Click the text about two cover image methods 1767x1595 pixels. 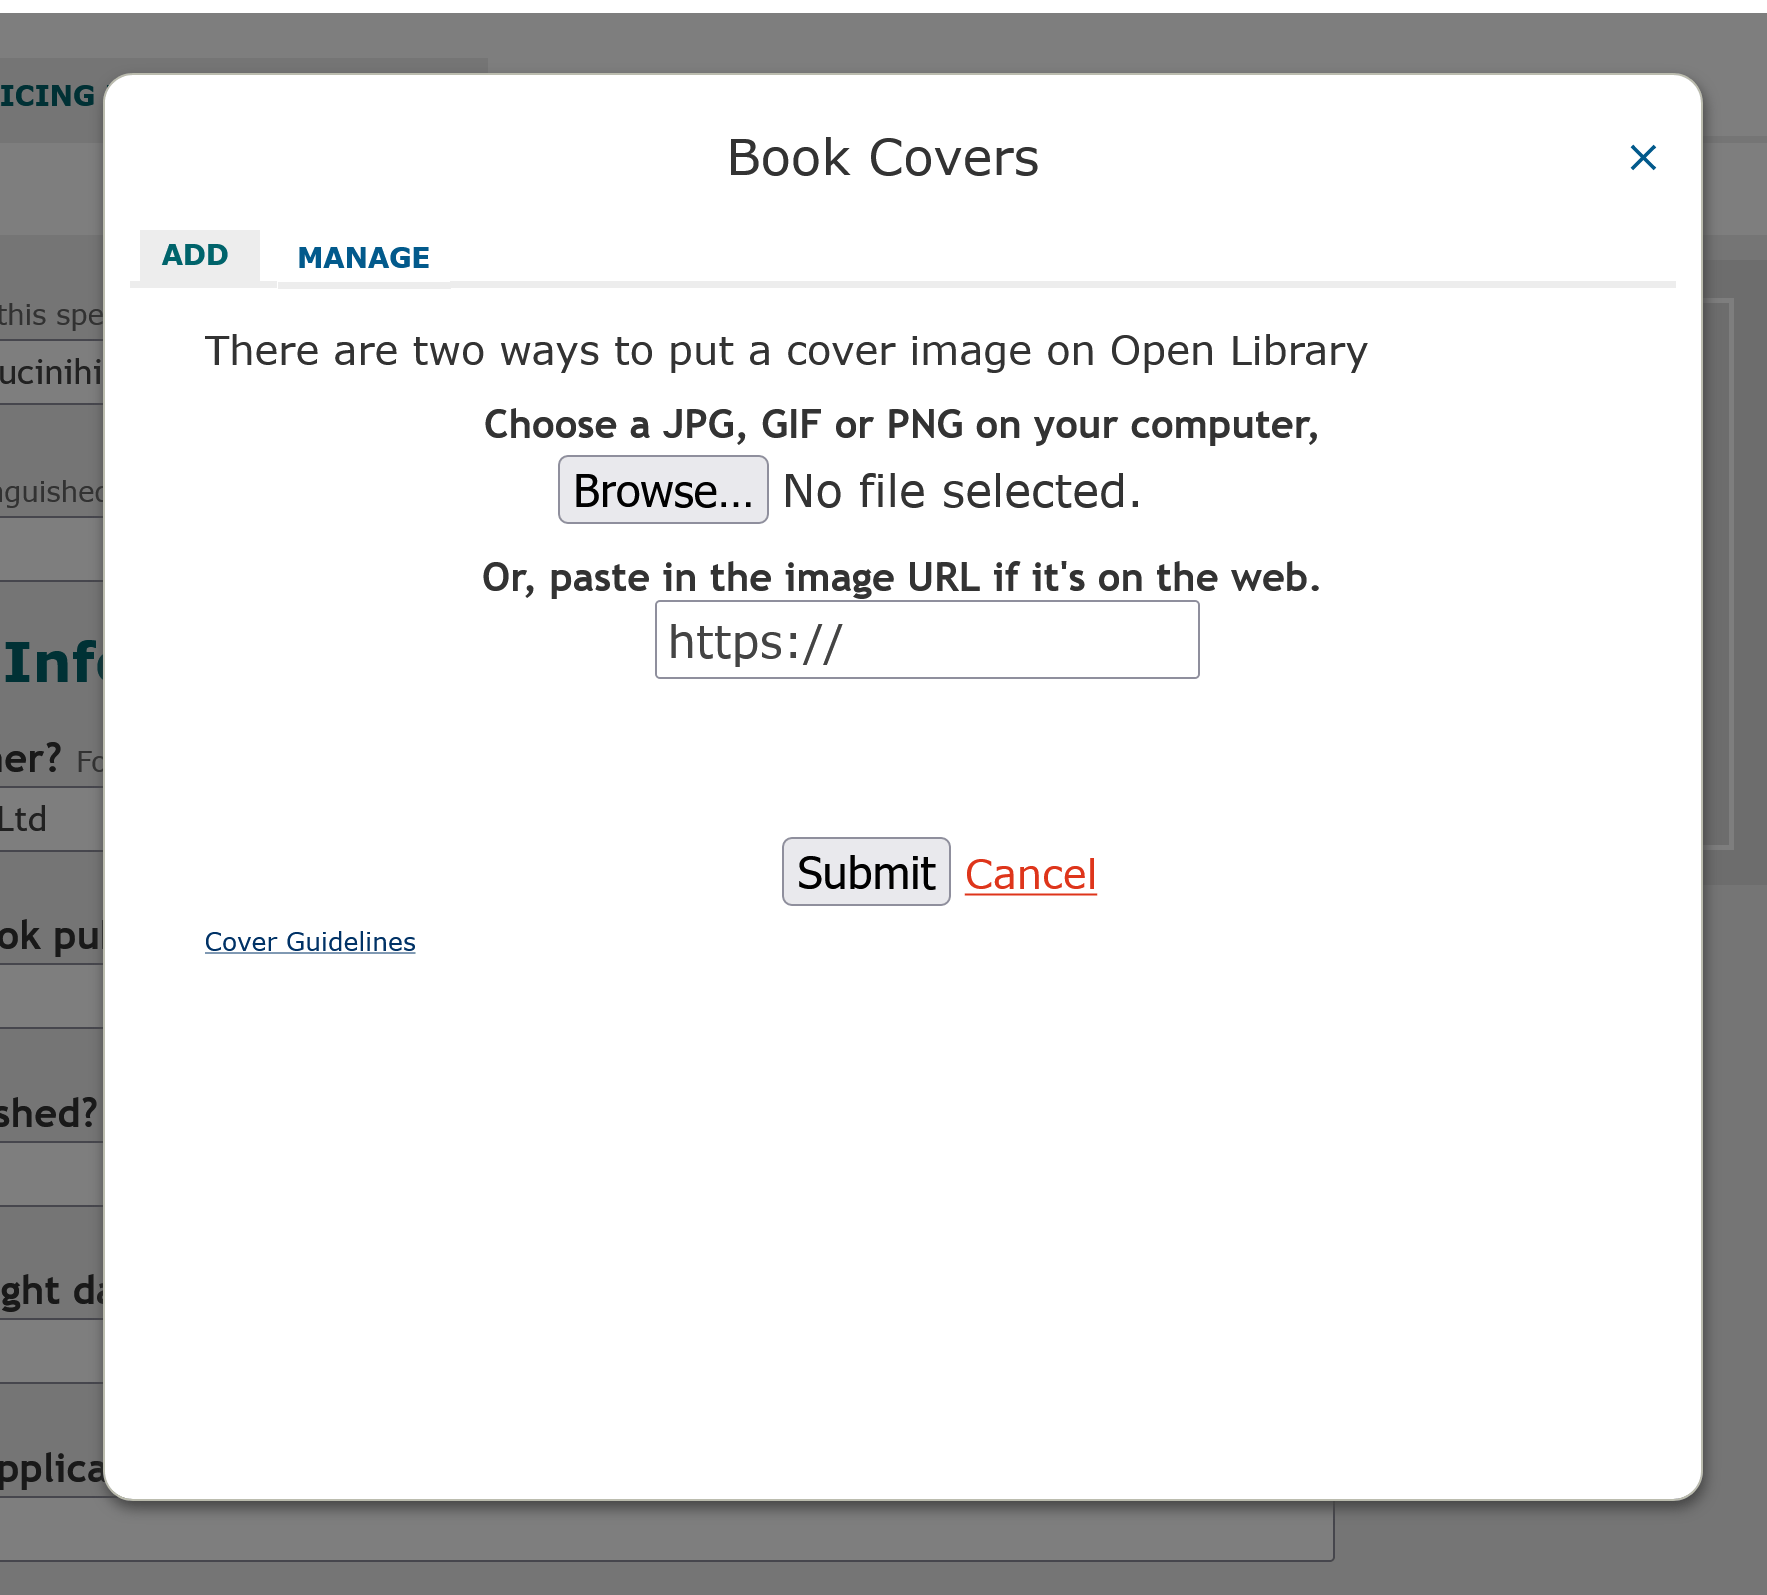pos(786,350)
